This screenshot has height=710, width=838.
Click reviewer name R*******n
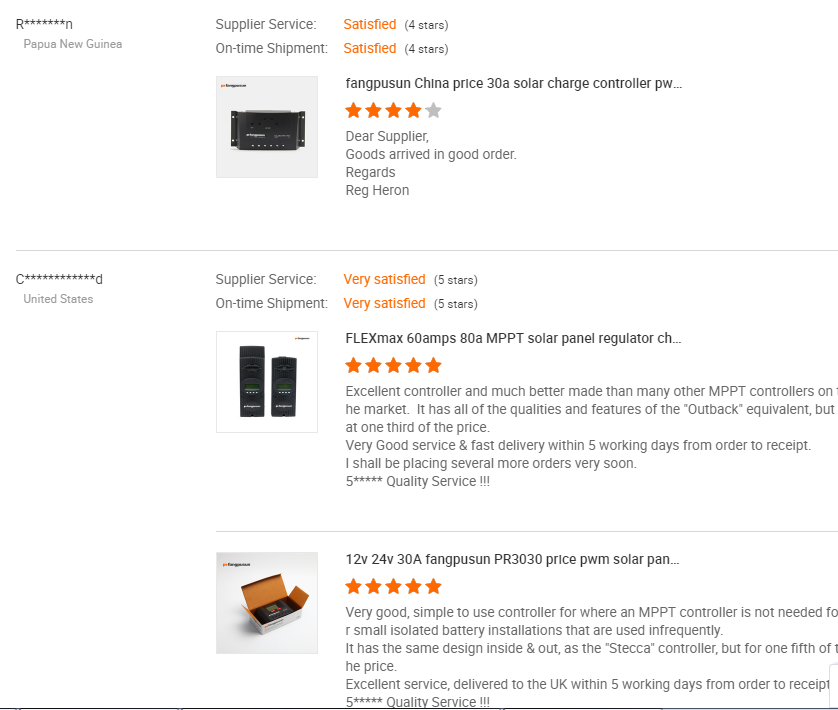(44, 24)
